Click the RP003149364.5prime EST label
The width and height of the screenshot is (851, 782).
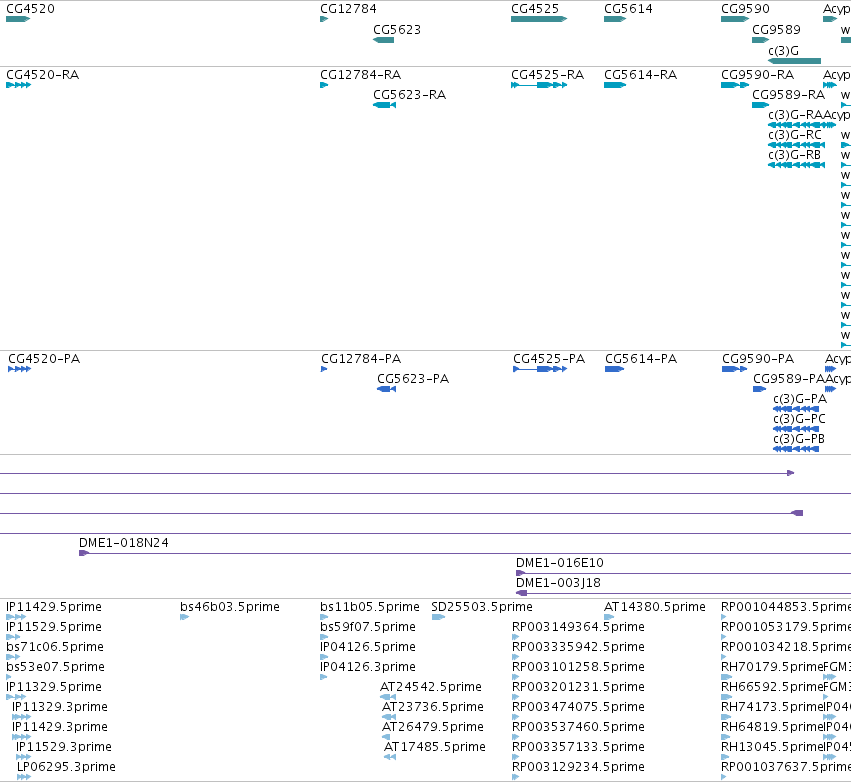click(578, 627)
